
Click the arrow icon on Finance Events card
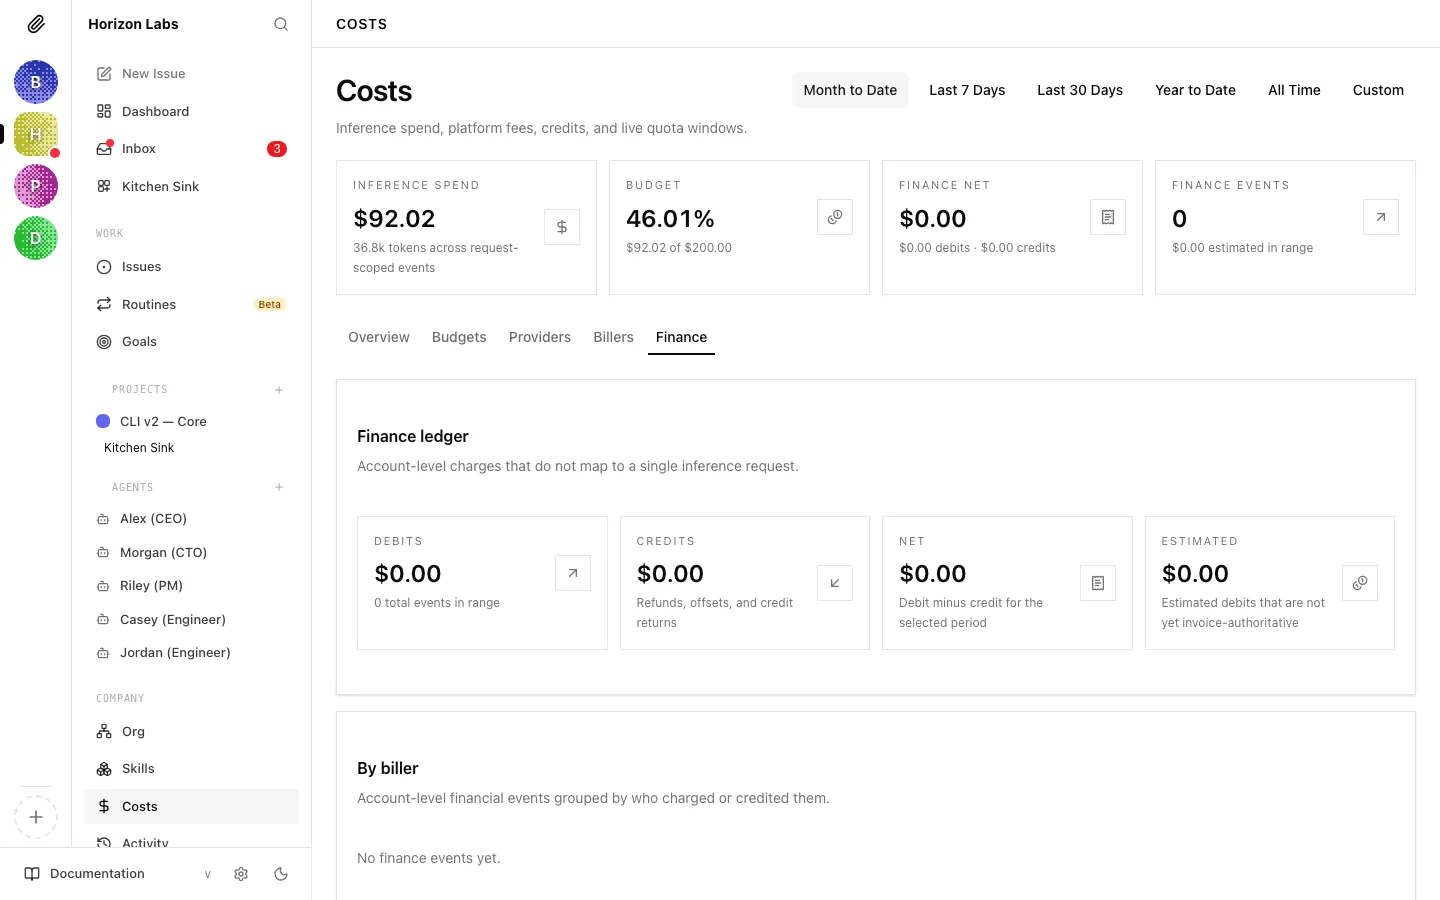click(1381, 217)
